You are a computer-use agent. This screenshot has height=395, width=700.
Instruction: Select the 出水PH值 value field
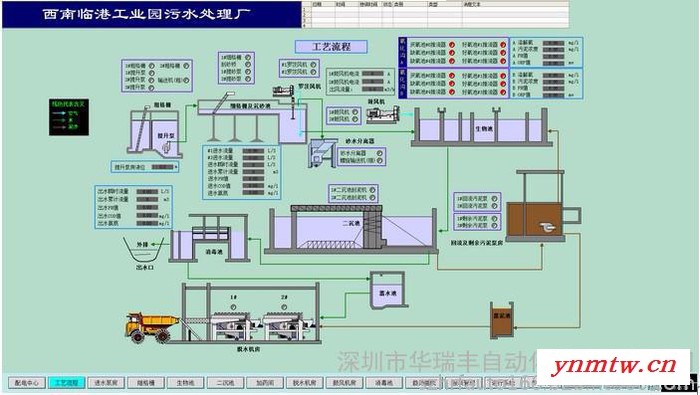pos(147,208)
